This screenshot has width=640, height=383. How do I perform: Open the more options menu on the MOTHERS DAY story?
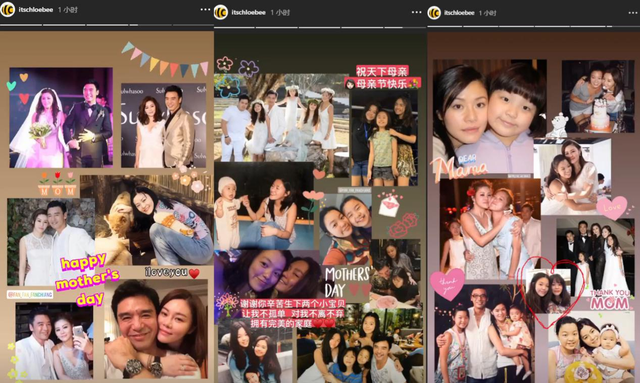click(x=417, y=12)
